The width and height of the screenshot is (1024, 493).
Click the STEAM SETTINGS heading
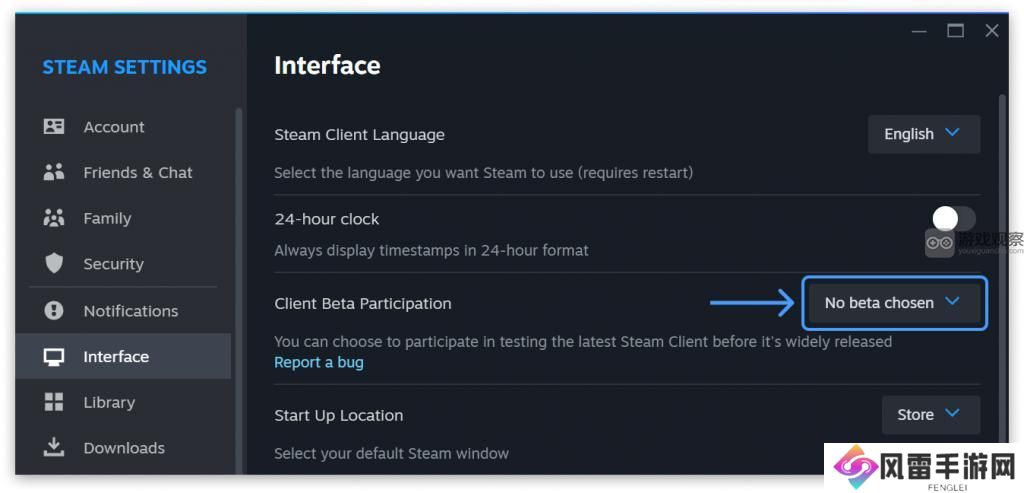tap(125, 67)
